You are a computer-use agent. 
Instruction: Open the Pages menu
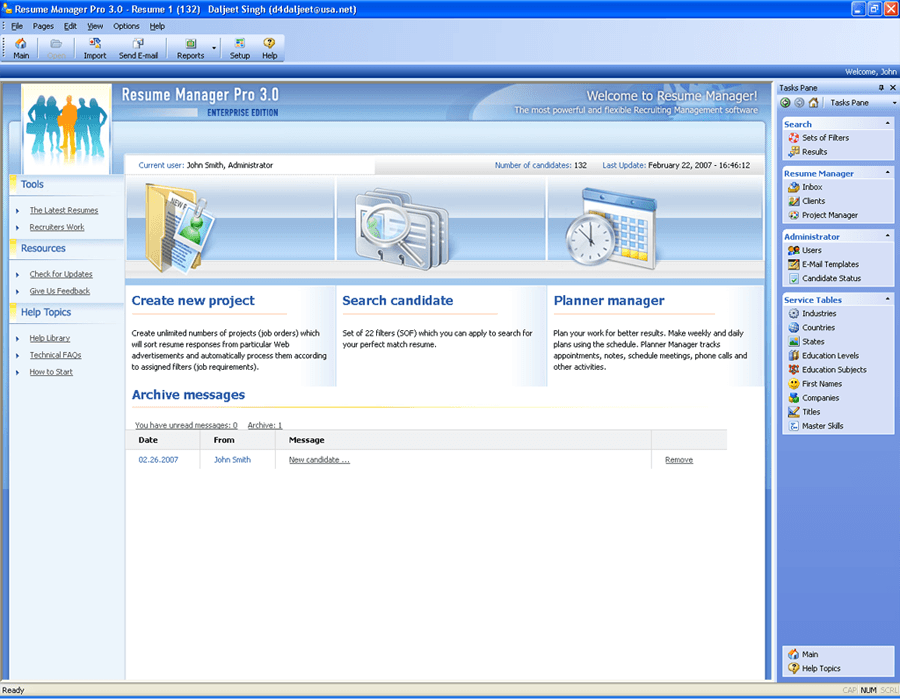pyautogui.click(x=42, y=26)
